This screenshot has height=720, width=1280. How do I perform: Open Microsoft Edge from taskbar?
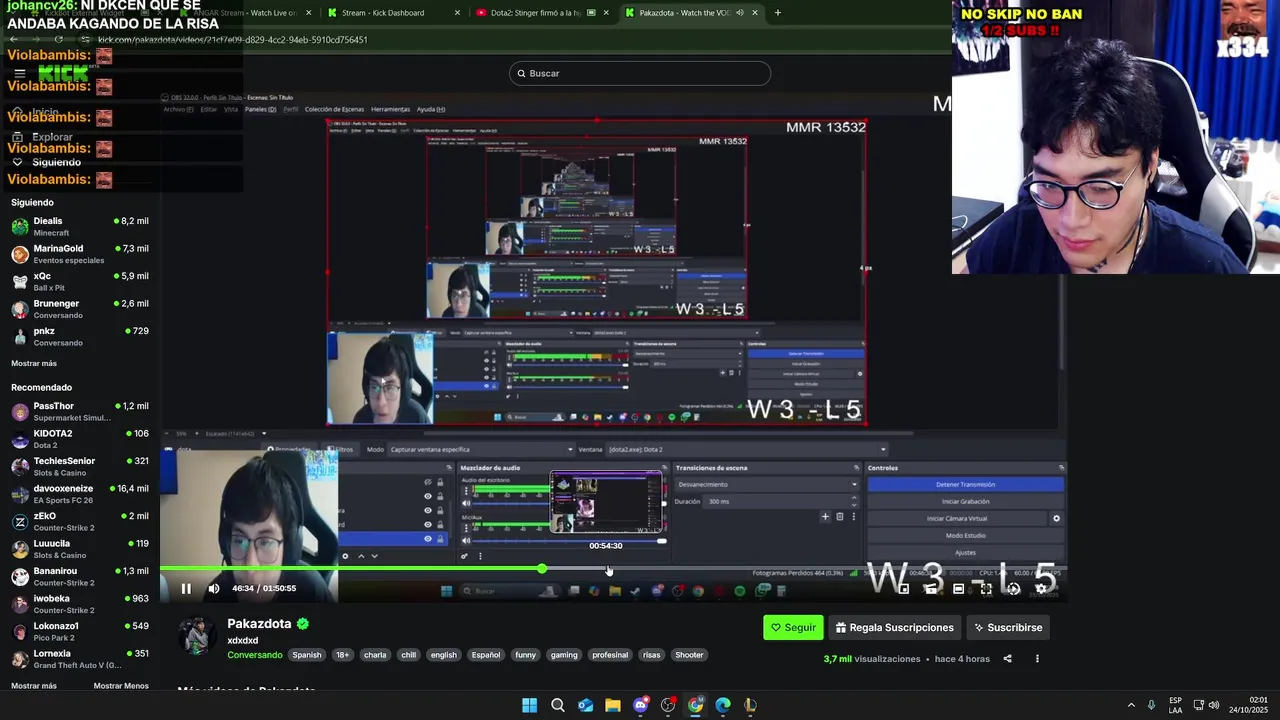[723, 705]
